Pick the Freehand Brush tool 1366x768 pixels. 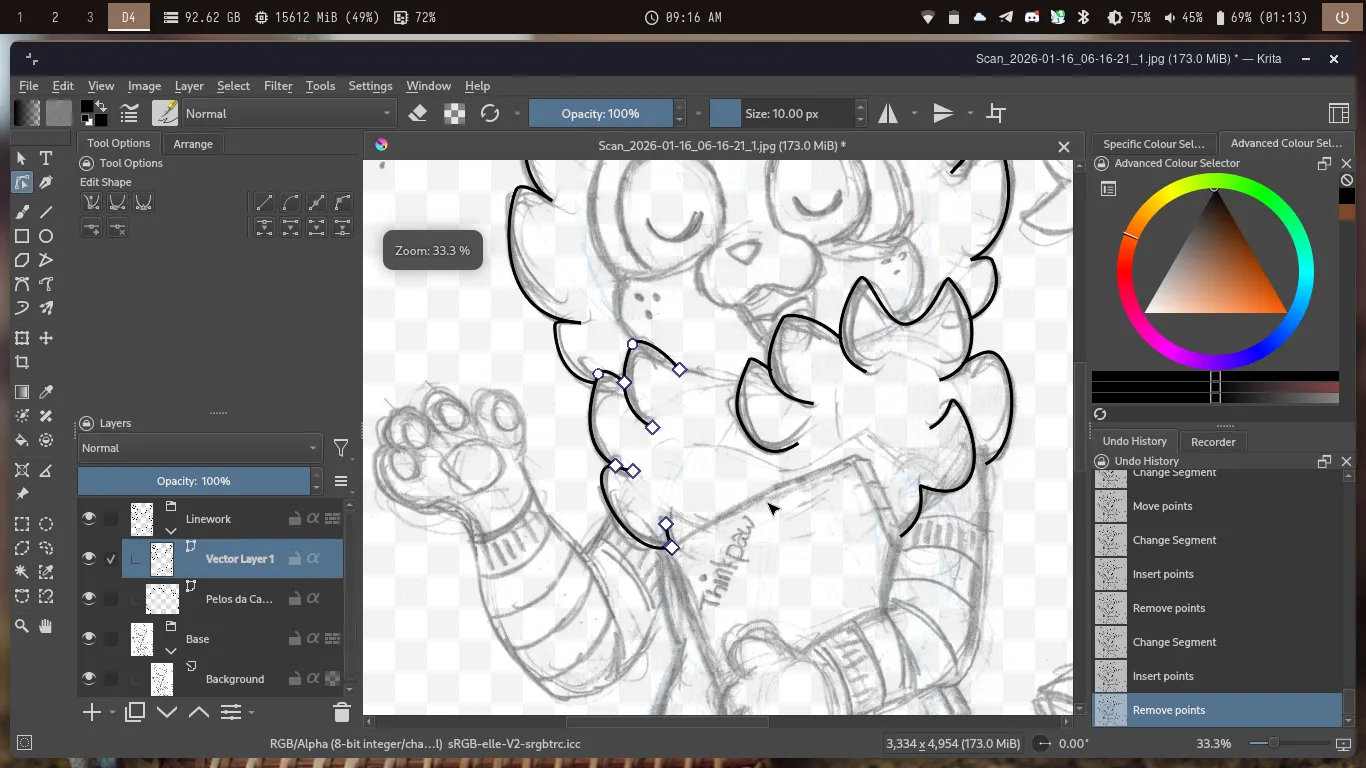coord(22,211)
